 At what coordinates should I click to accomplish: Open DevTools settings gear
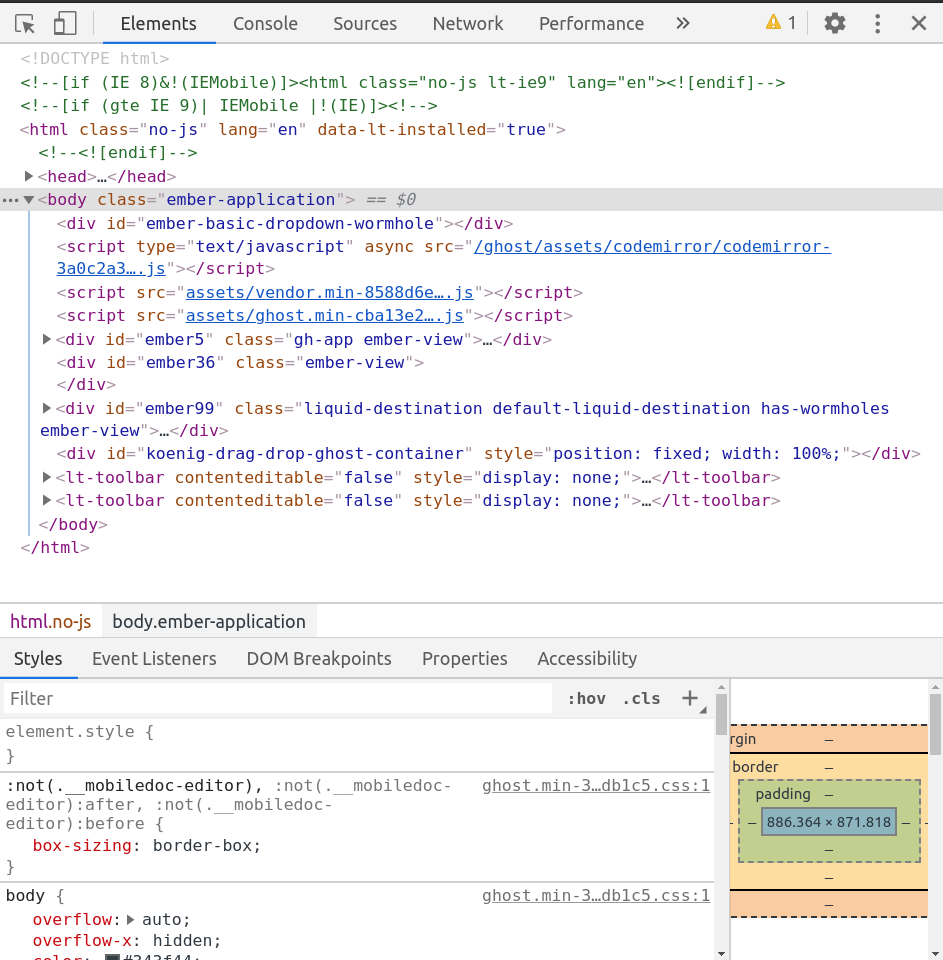835,23
